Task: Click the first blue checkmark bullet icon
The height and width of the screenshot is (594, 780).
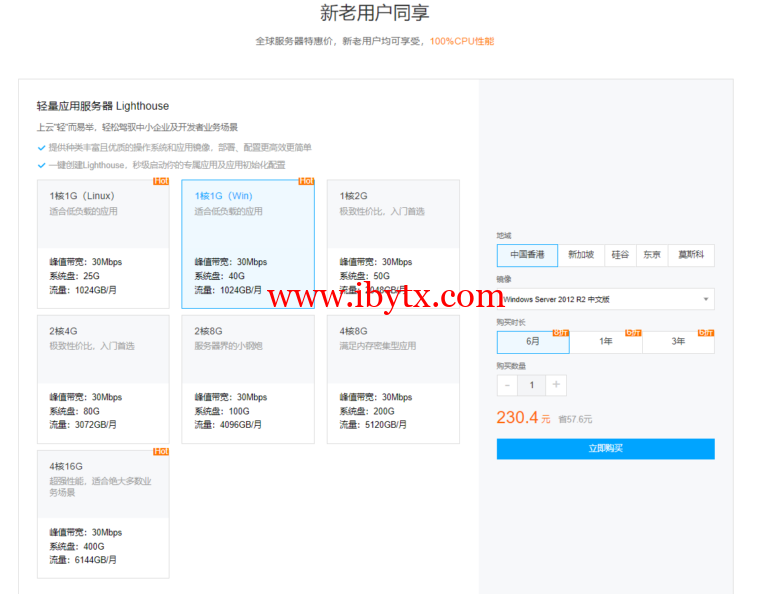Action: point(41,147)
